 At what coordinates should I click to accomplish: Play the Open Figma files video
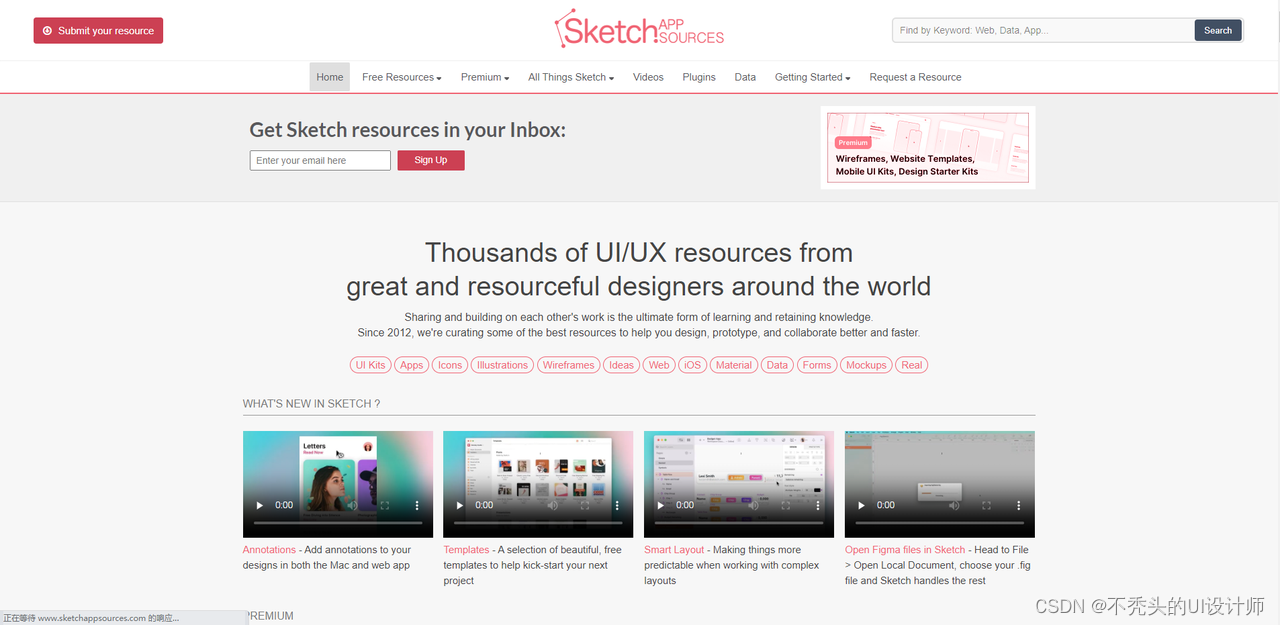click(x=862, y=505)
